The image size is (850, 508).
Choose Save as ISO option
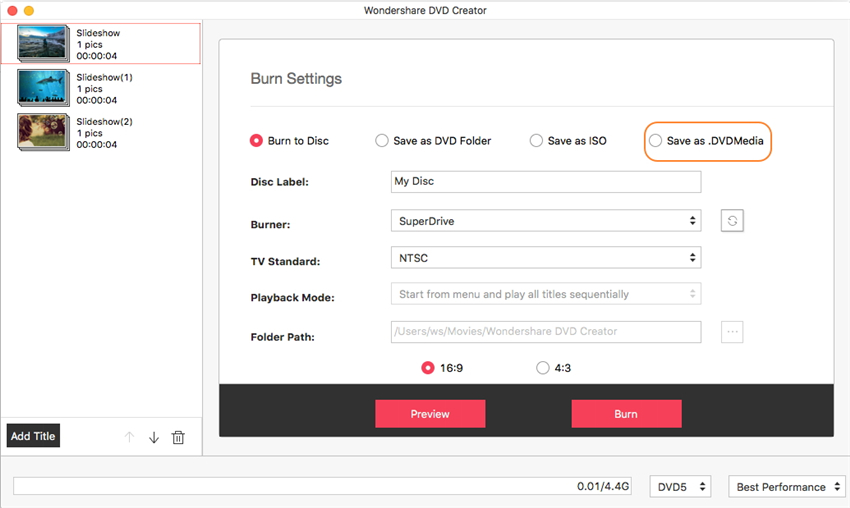(x=536, y=141)
